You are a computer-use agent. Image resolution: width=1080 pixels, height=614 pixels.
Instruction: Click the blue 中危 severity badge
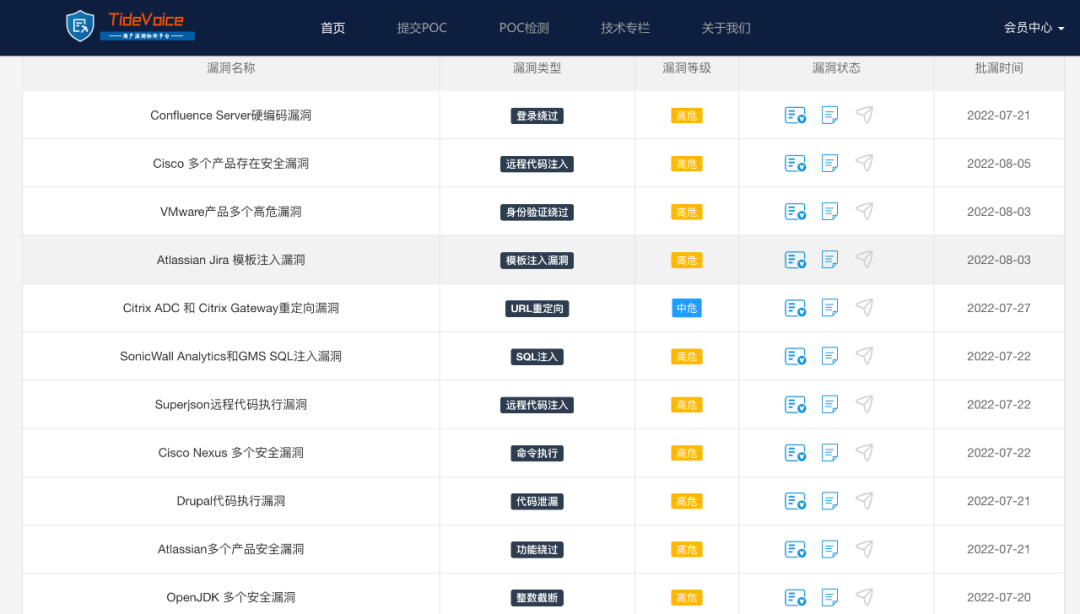[x=687, y=308]
